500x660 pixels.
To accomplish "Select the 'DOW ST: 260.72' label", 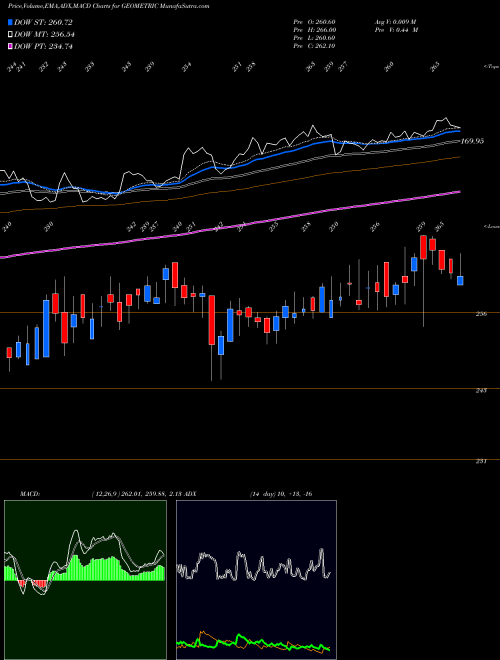I will (43, 22).
